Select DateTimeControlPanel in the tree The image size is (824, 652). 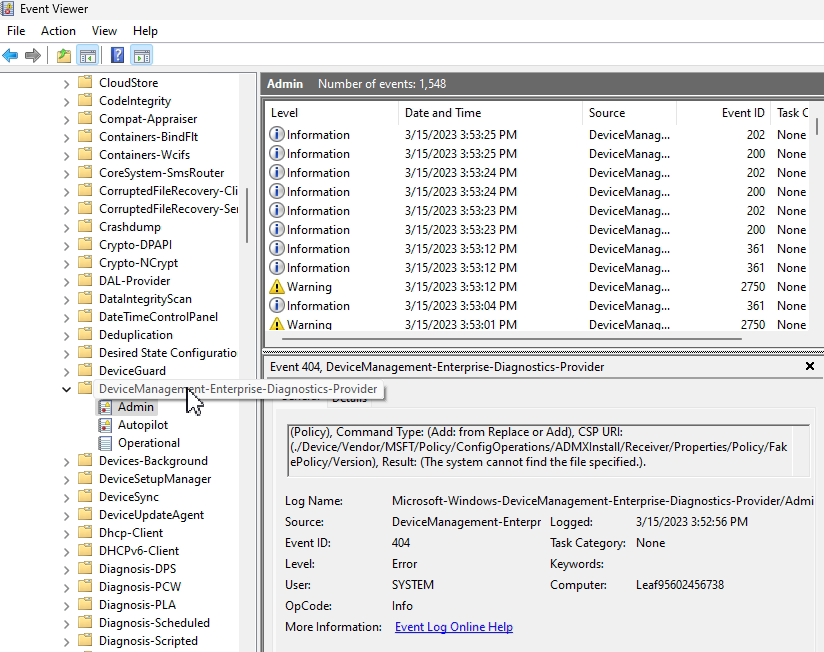[x=158, y=317]
